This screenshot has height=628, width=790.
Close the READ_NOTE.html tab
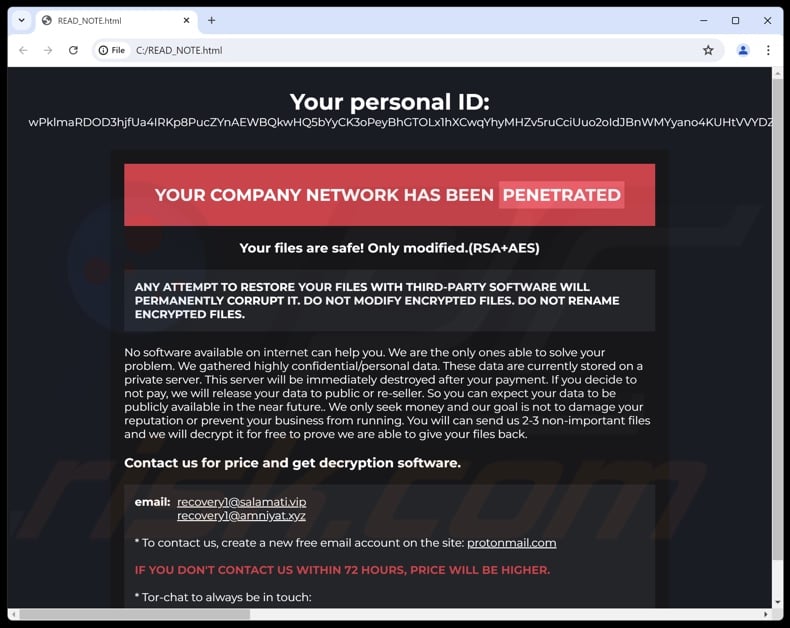[186, 20]
